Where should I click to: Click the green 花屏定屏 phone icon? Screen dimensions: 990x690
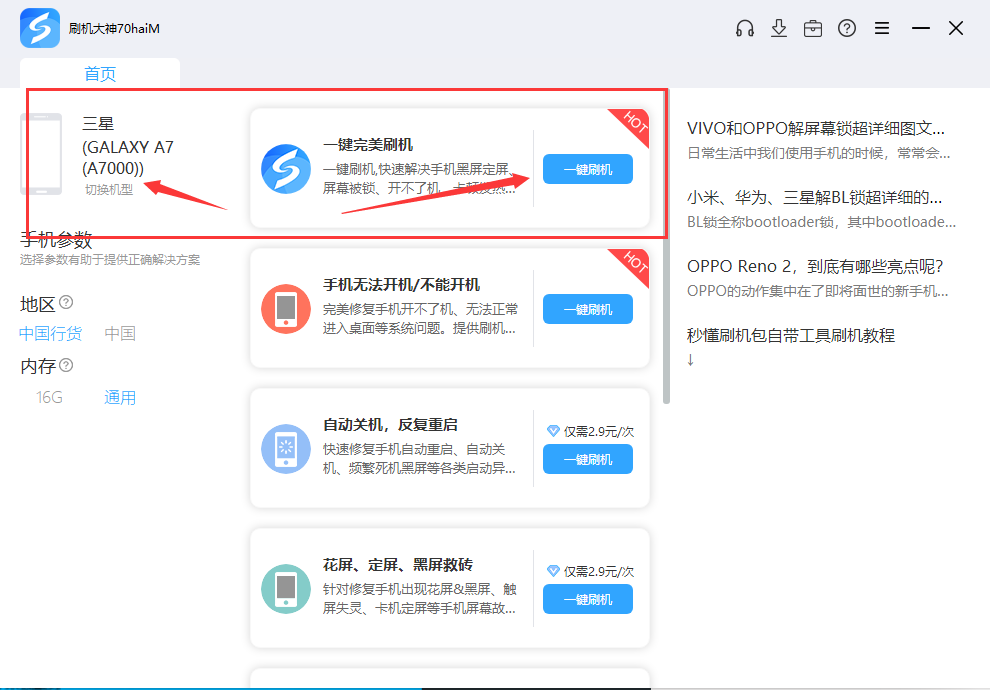tap(286, 589)
